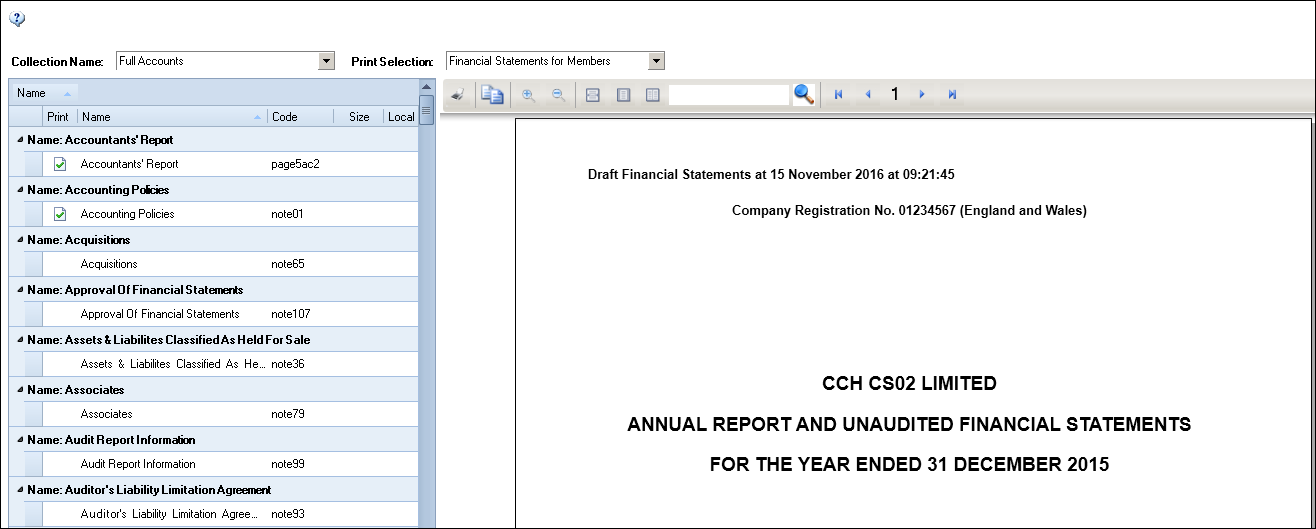Print the report preview
Image resolution: width=1316 pixels, height=529 pixels.
click(458, 95)
